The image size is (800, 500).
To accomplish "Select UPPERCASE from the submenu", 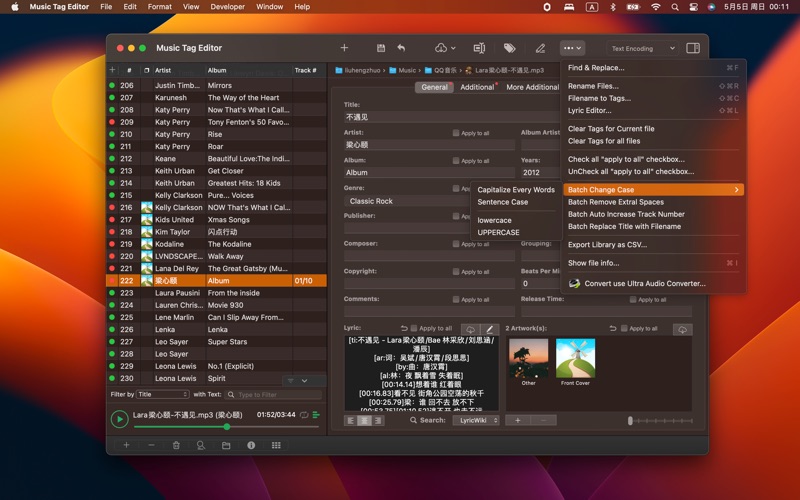I will (498, 232).
